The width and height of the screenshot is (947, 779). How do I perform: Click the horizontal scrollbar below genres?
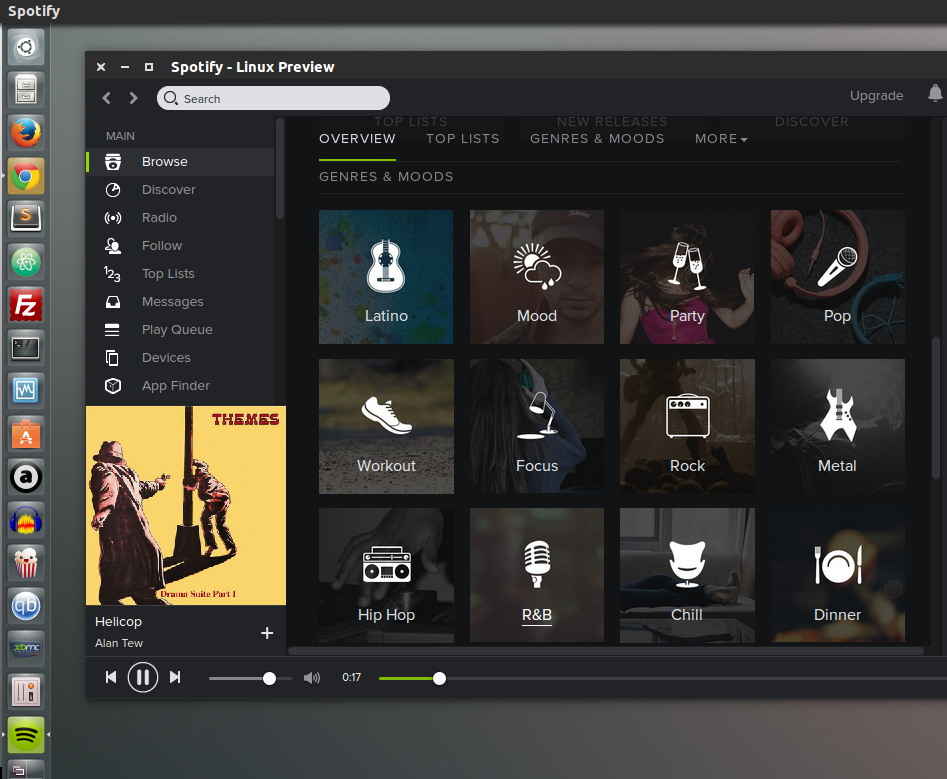click(606, 651)
